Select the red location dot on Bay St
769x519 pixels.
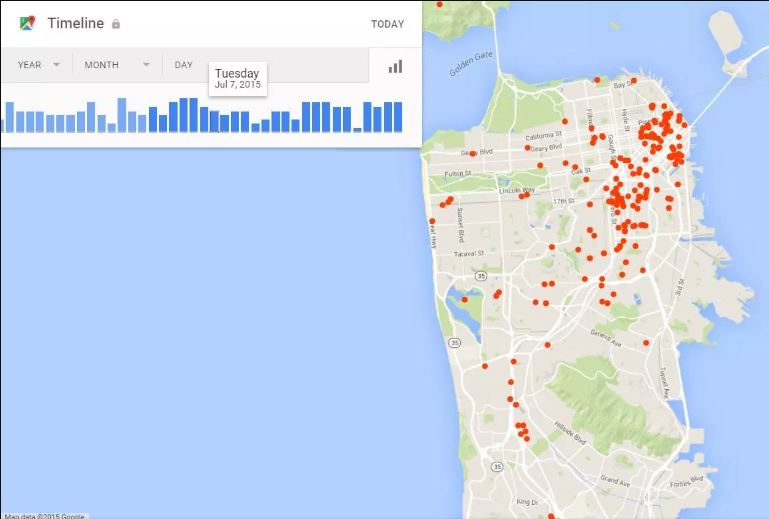click(x=599, y=82)
